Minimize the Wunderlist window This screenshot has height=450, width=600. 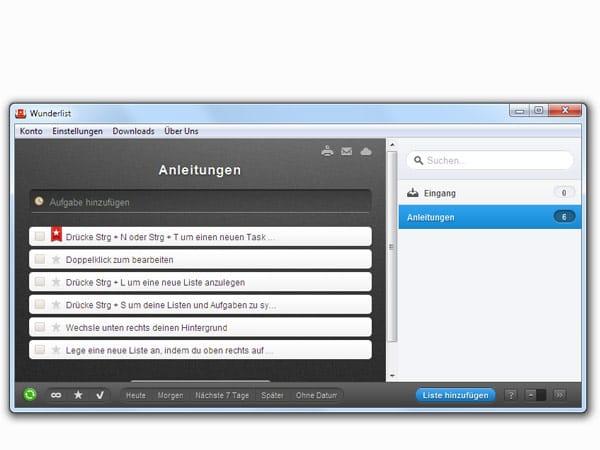pos(519,111)
